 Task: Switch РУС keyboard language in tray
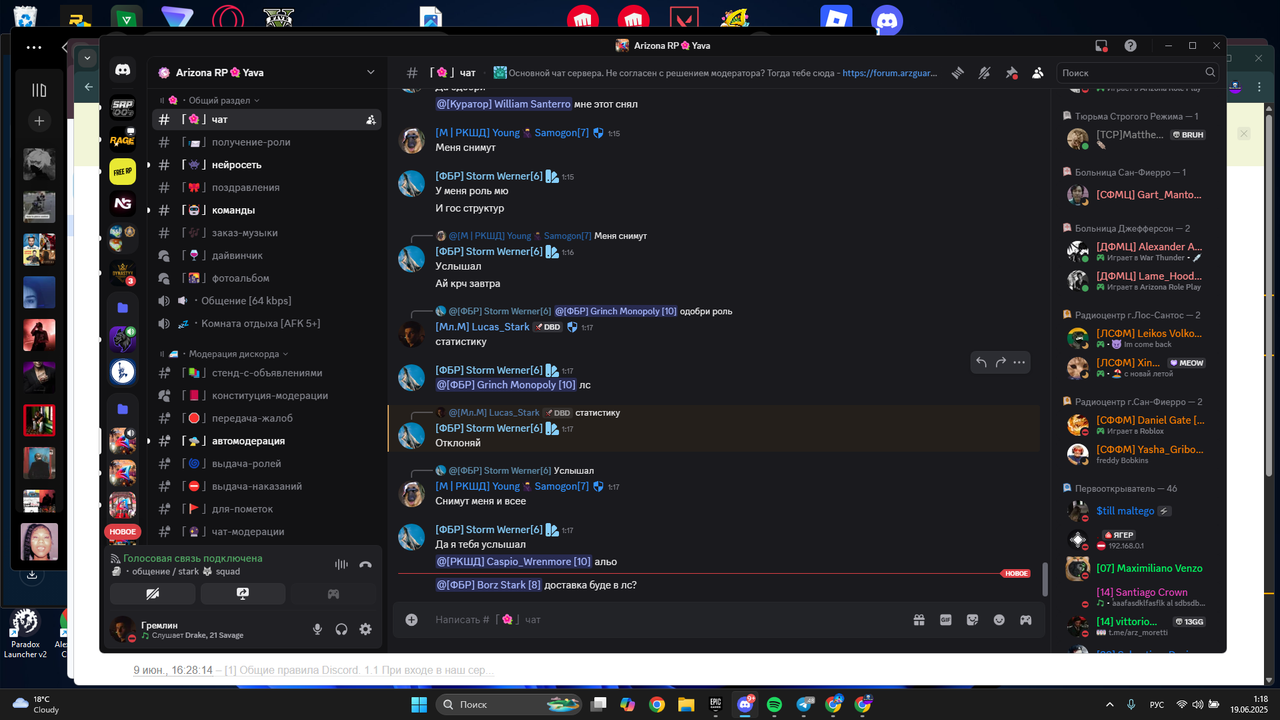click(1157, 705)
